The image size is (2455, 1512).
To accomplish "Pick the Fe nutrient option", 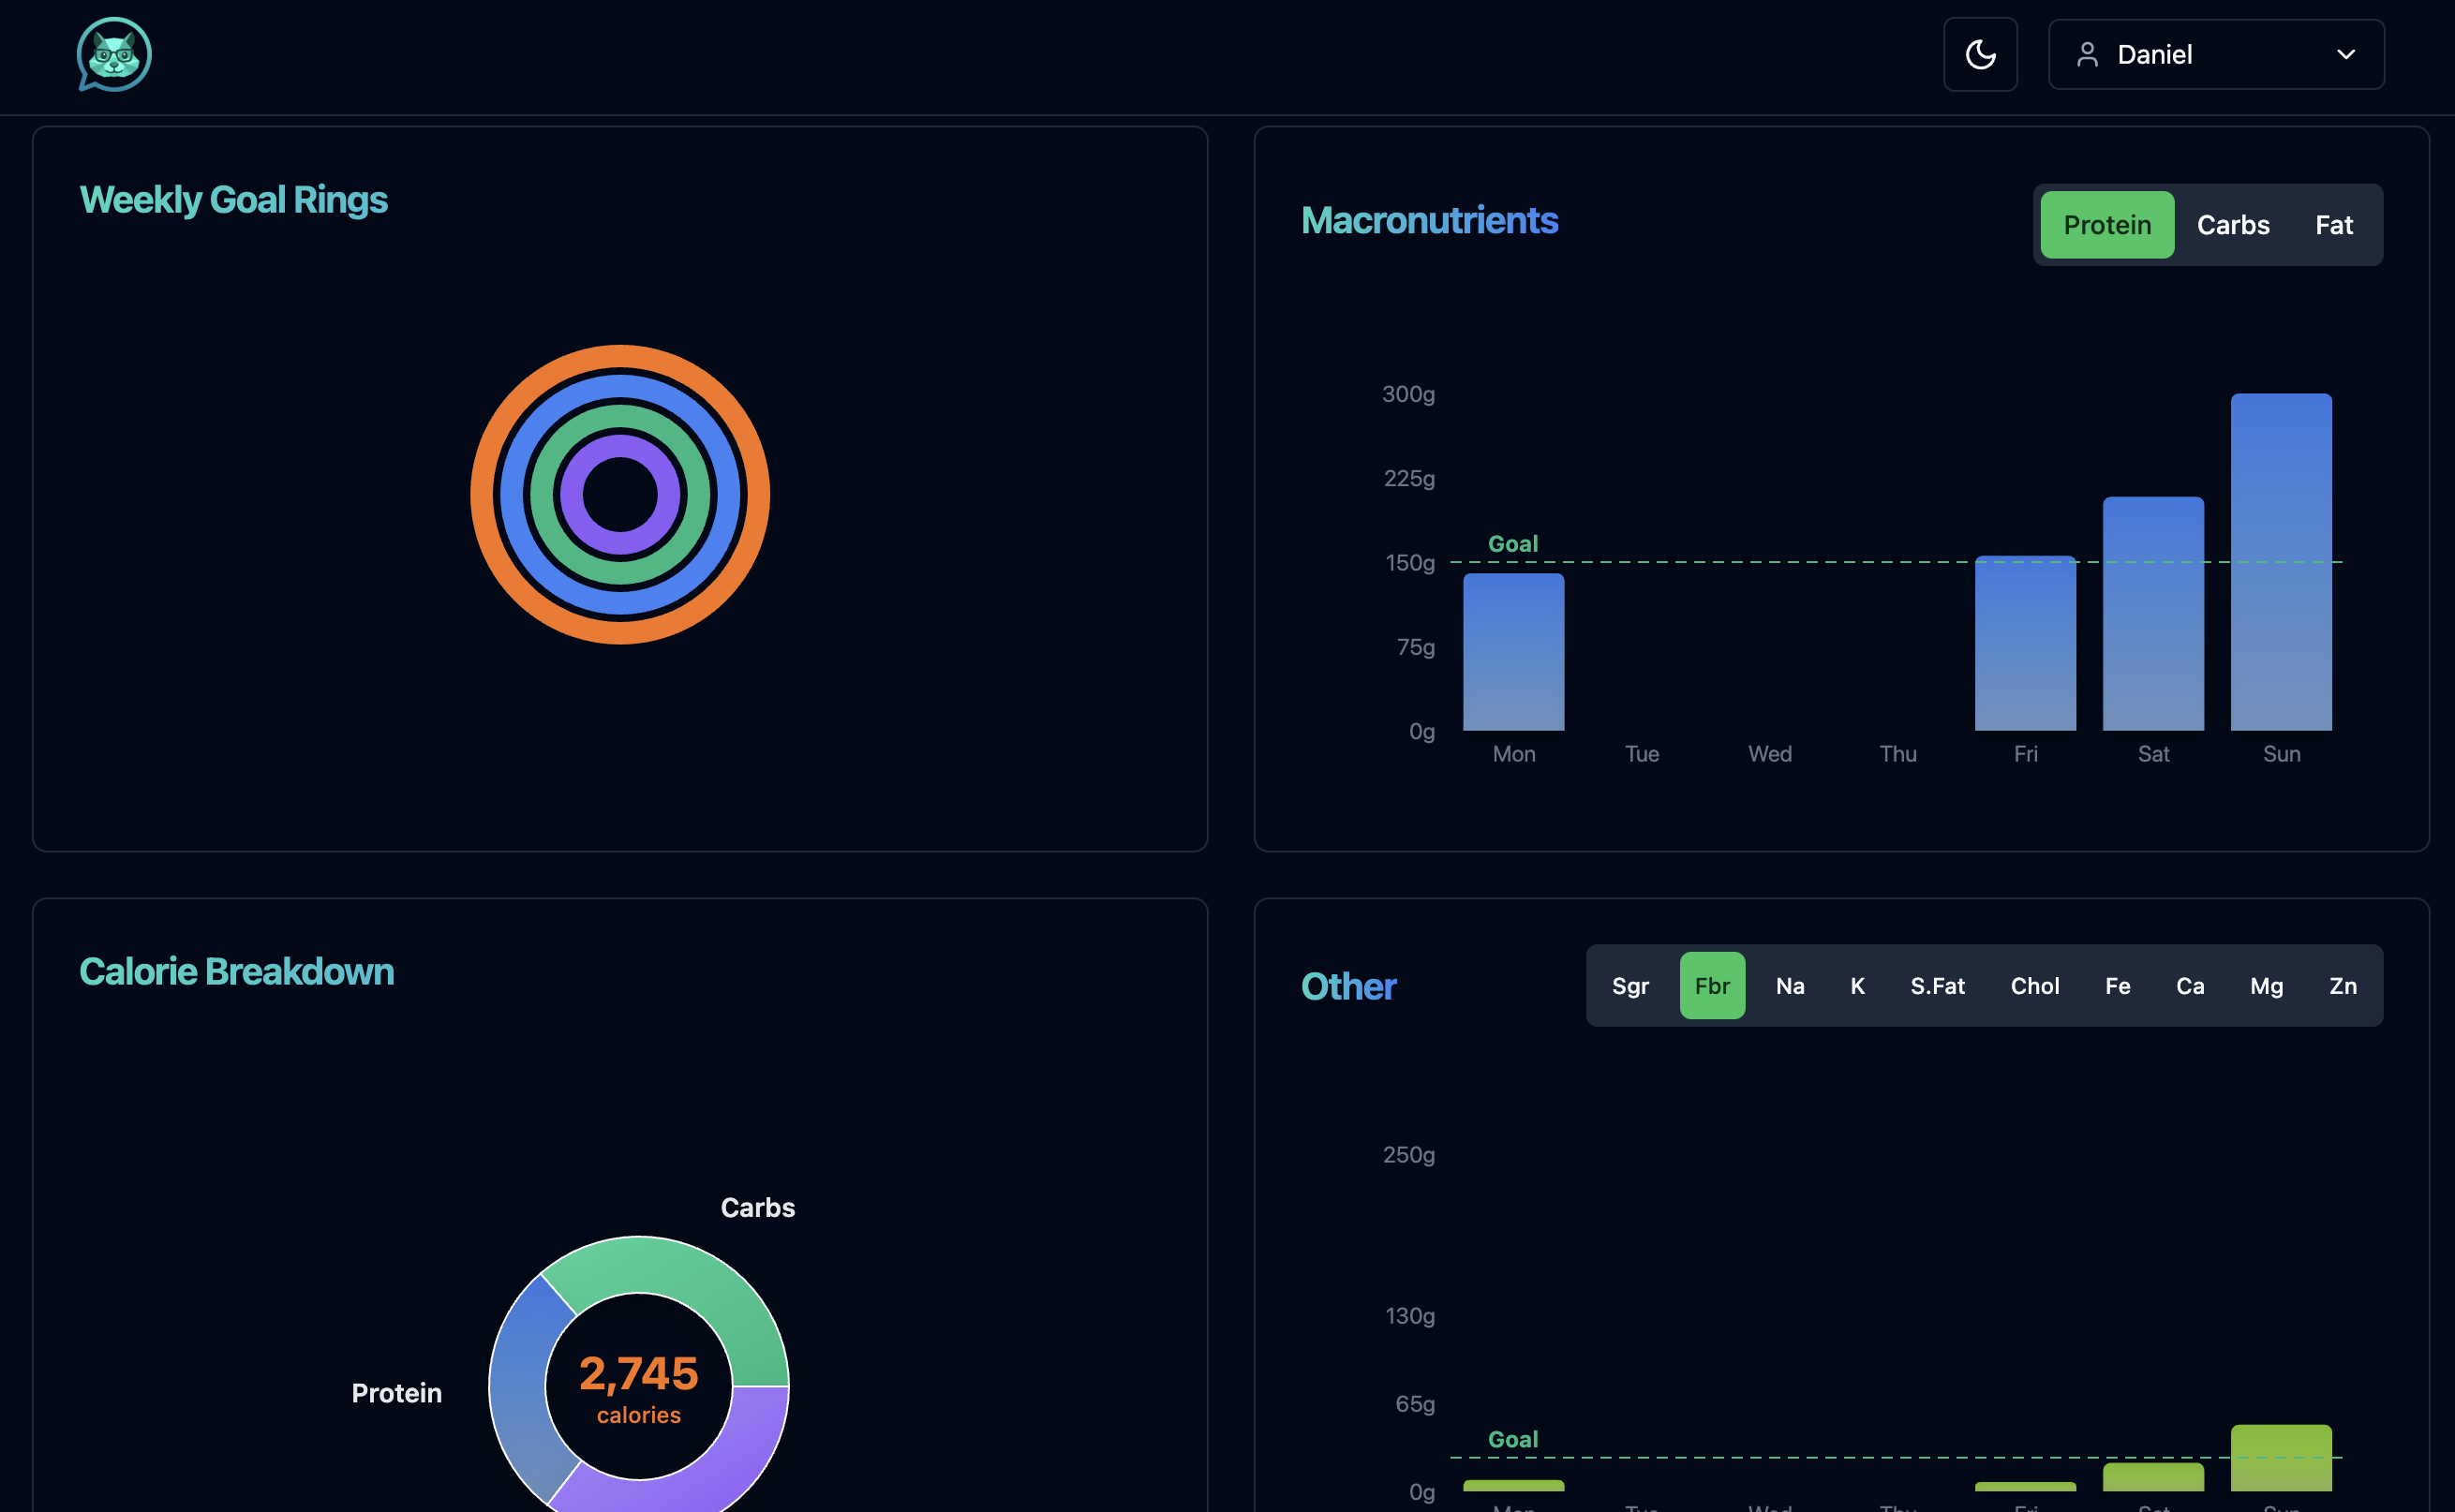I will [2117, 986].
